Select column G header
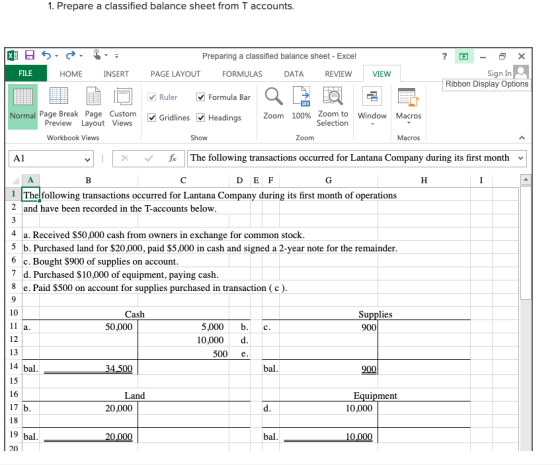The width and height of the screenshot is (560, 465). [x=328, y=180]
